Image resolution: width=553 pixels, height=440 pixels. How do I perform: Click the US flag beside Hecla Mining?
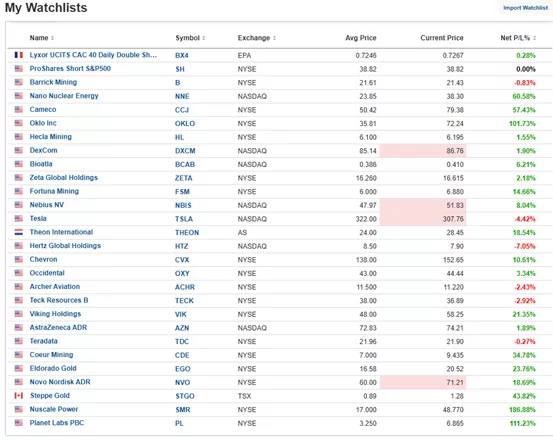coord(19,137)
